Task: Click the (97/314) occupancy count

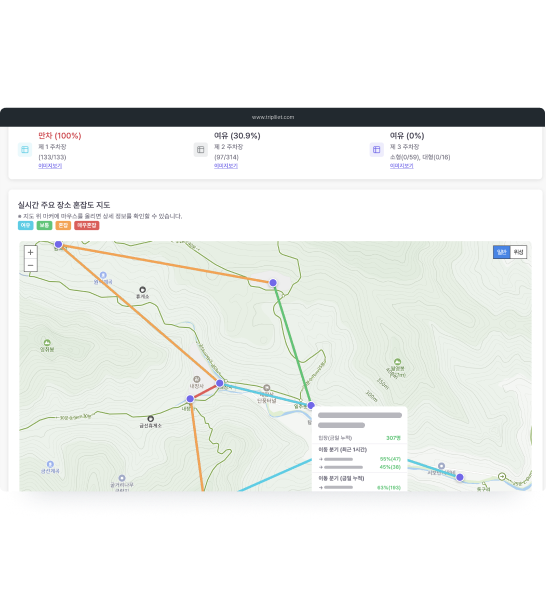Action: [x=226, y=157]
